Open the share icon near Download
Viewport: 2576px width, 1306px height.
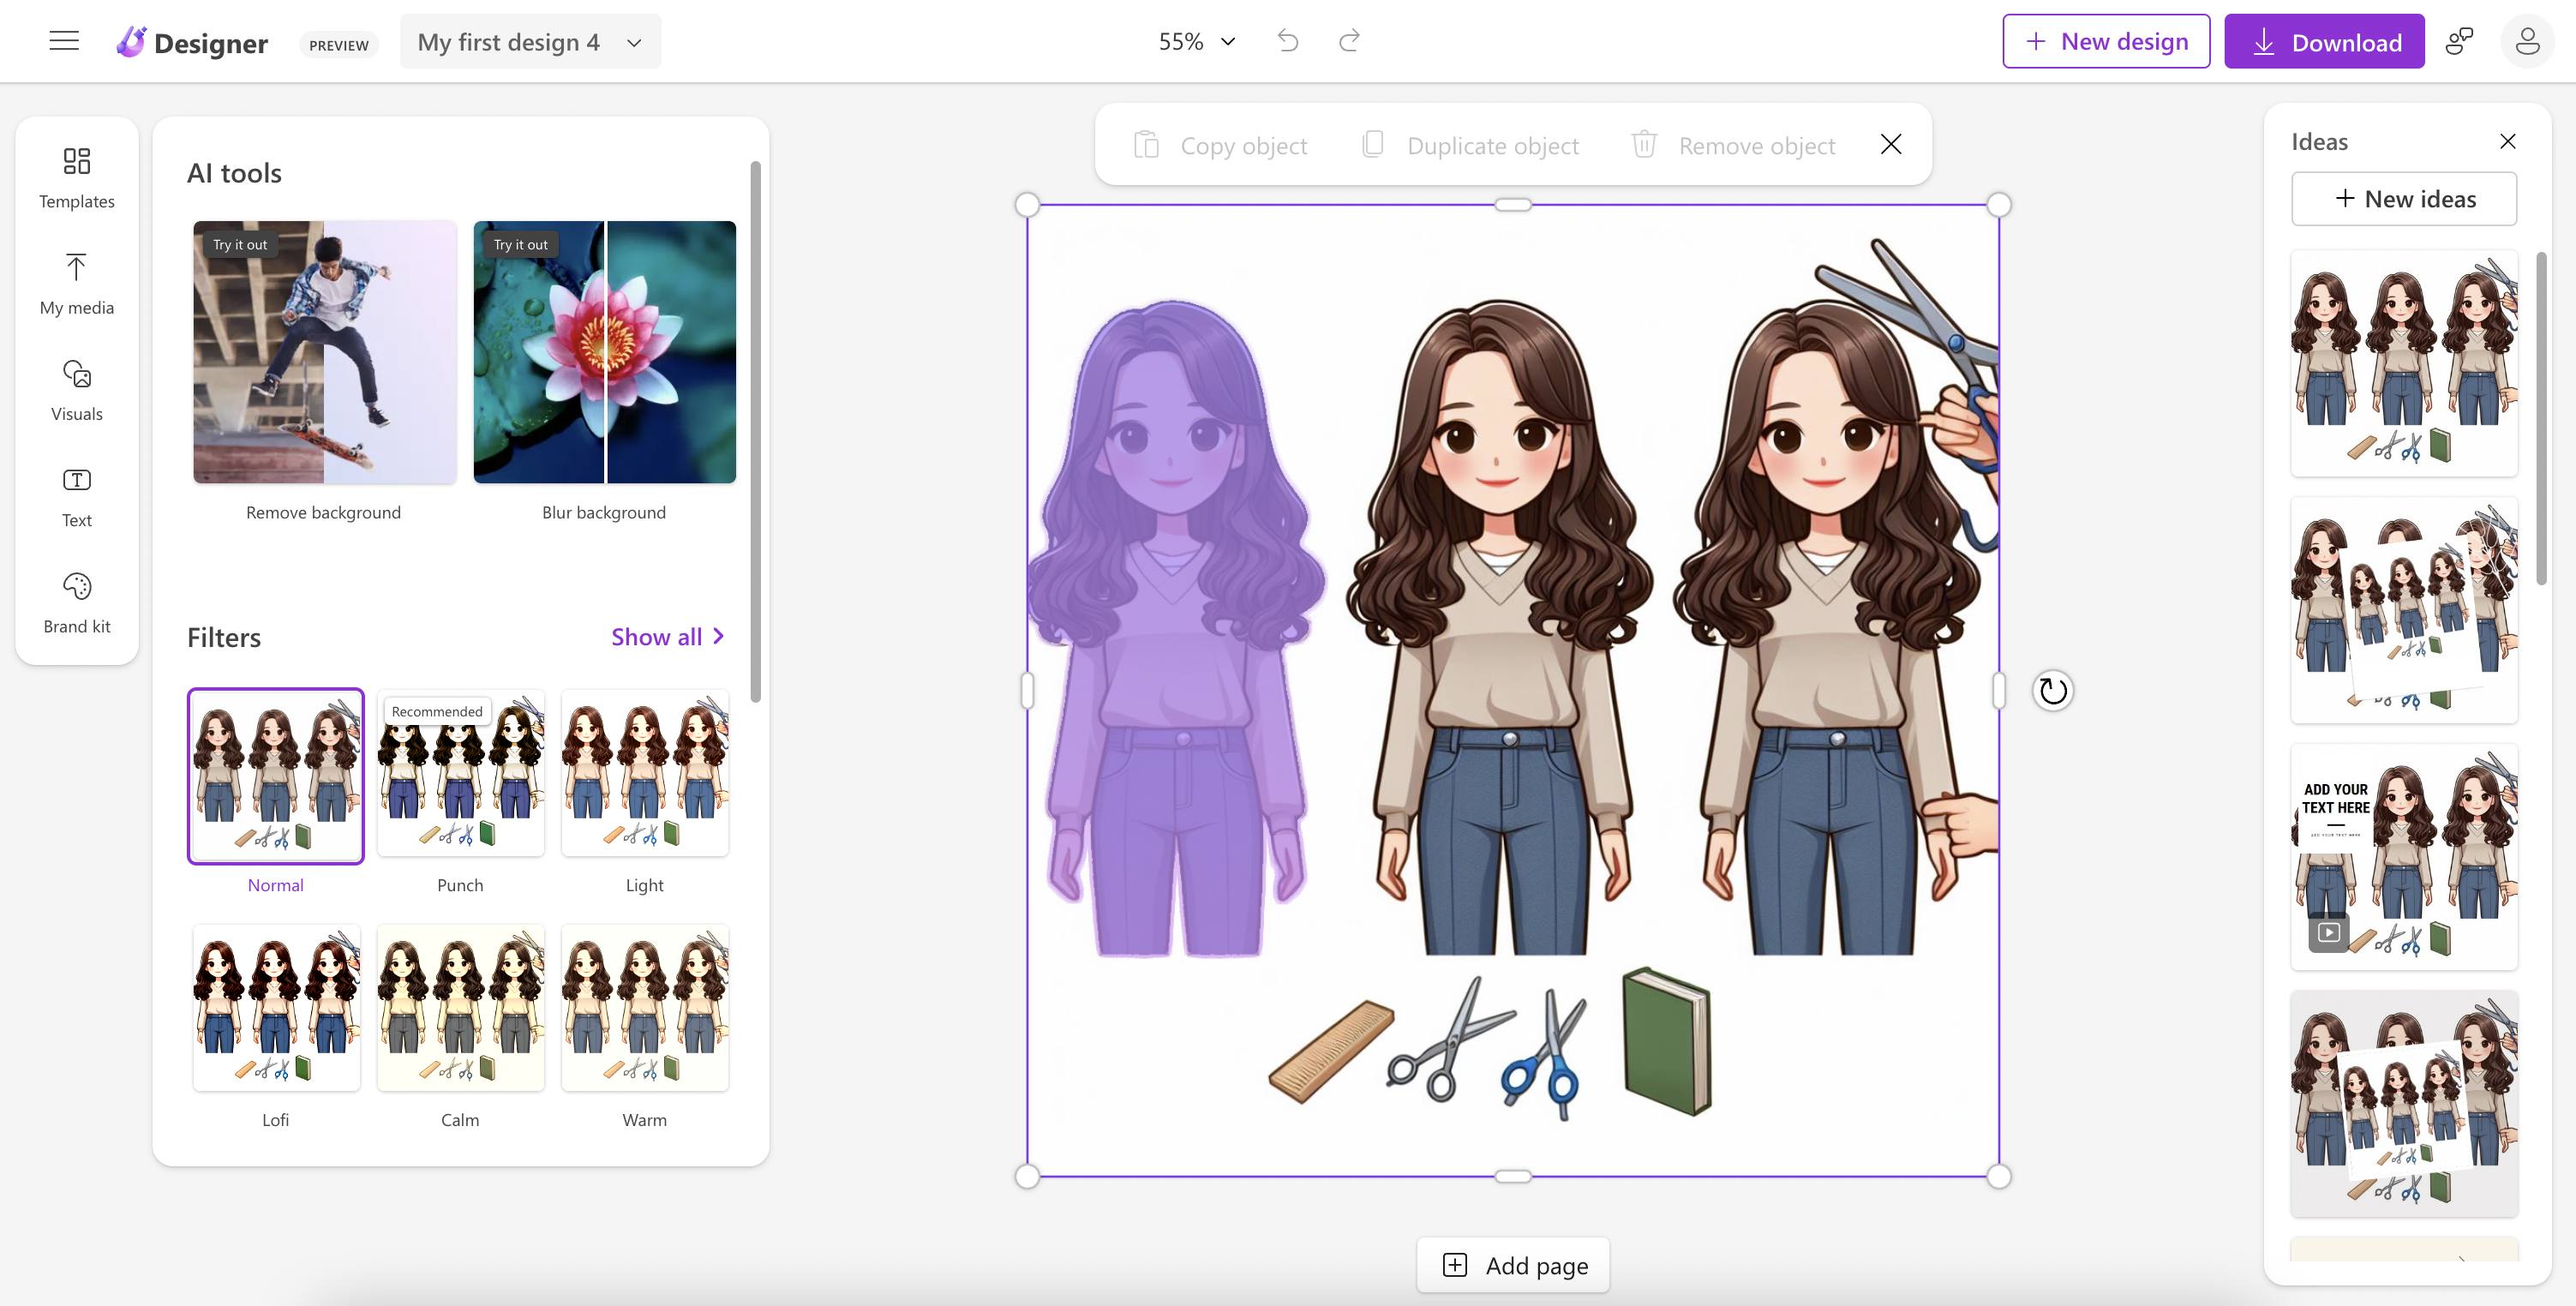point(2459,41)
